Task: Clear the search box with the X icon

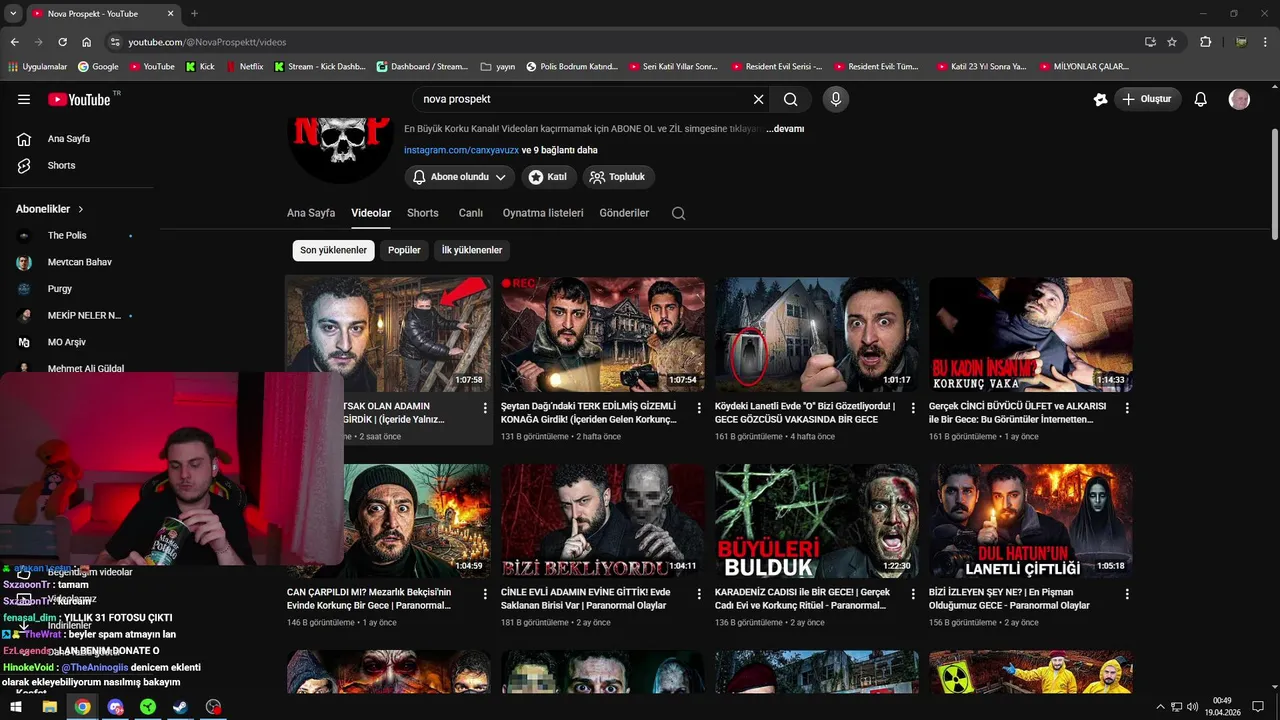Action: pyautogui.click(x=758, y=99)
